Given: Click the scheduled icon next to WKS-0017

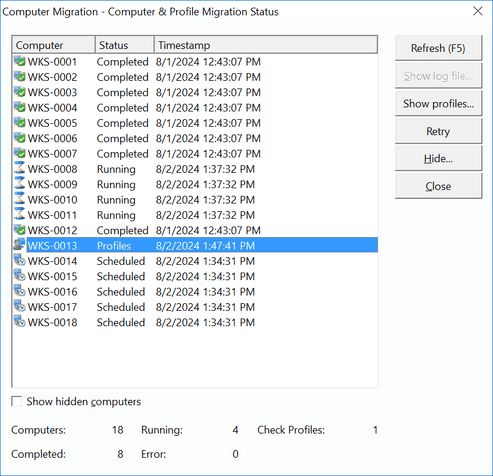Looking at the screenshot, I should [20, 306].
